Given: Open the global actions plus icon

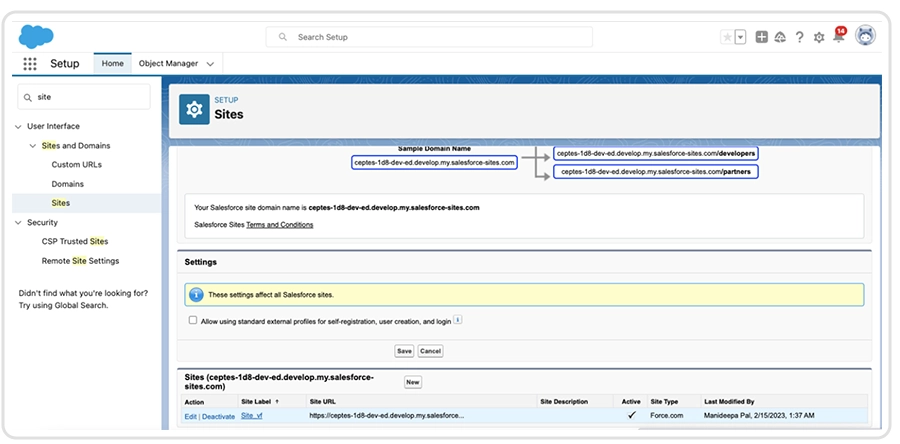Looking at the screenshot, I should coord(762,37).
